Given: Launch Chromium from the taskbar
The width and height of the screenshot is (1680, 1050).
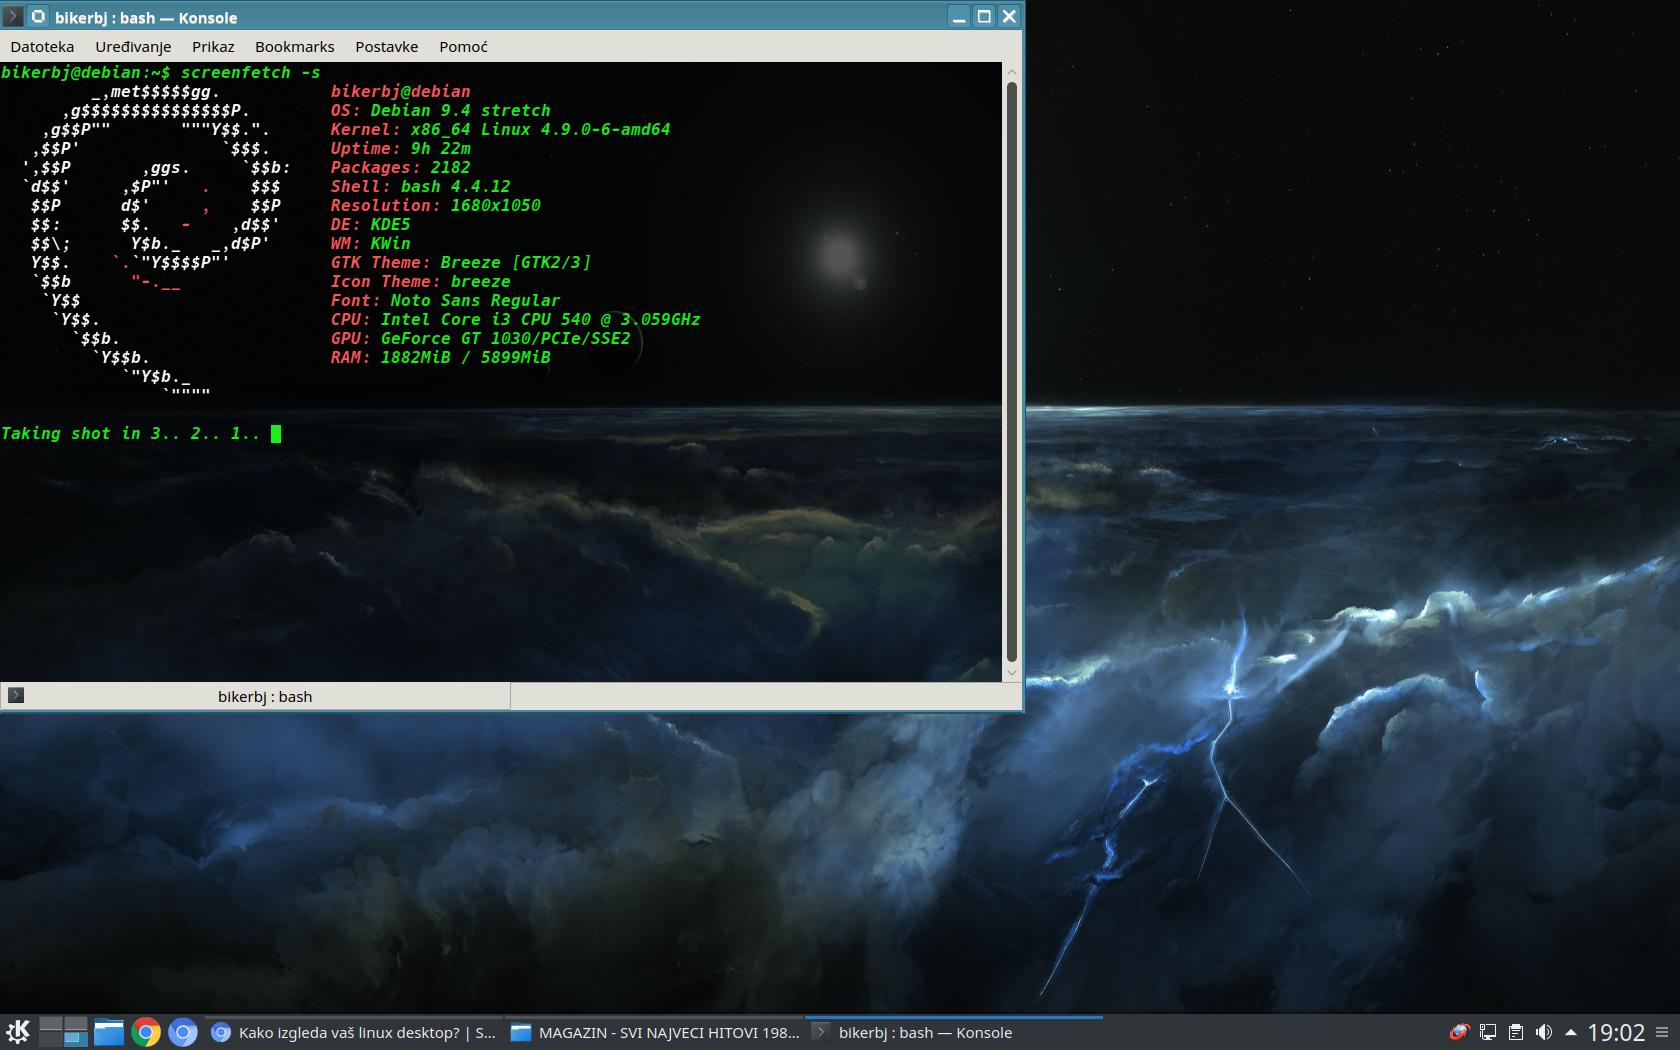Looking at the screenshot, I should tap(183, 1032).
